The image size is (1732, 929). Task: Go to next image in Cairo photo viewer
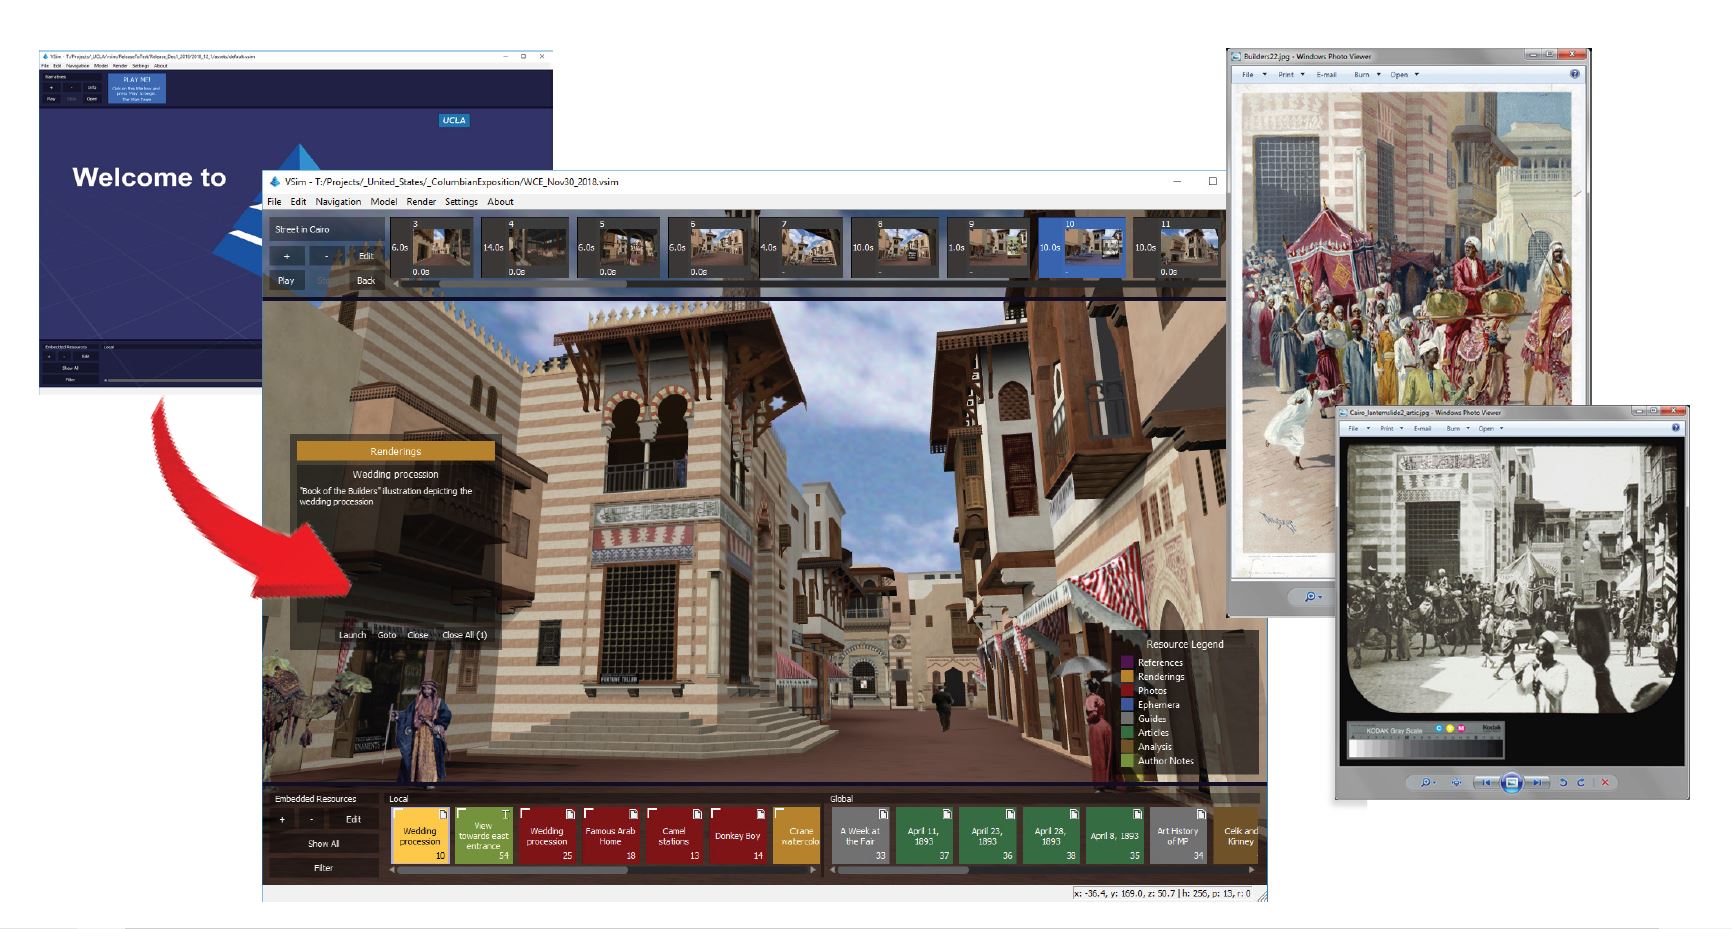(x=1537, y=782)
